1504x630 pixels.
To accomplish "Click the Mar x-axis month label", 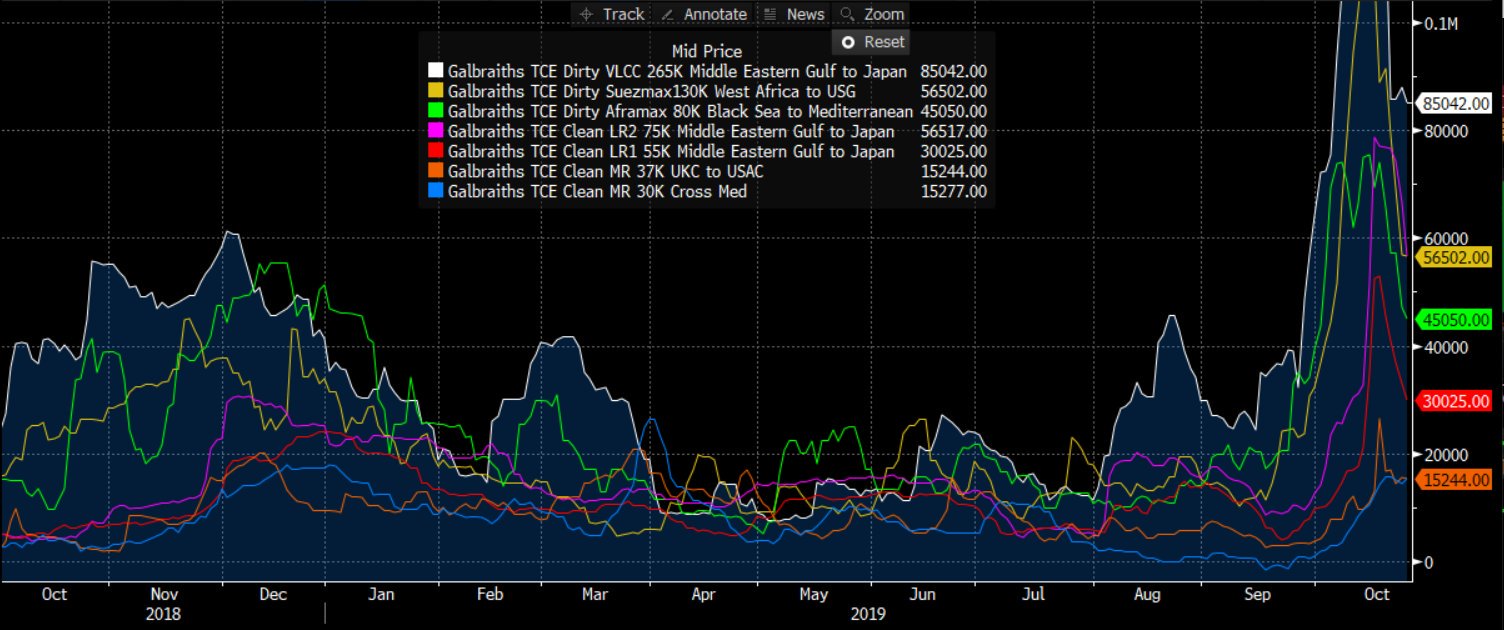I will (595, 594).
